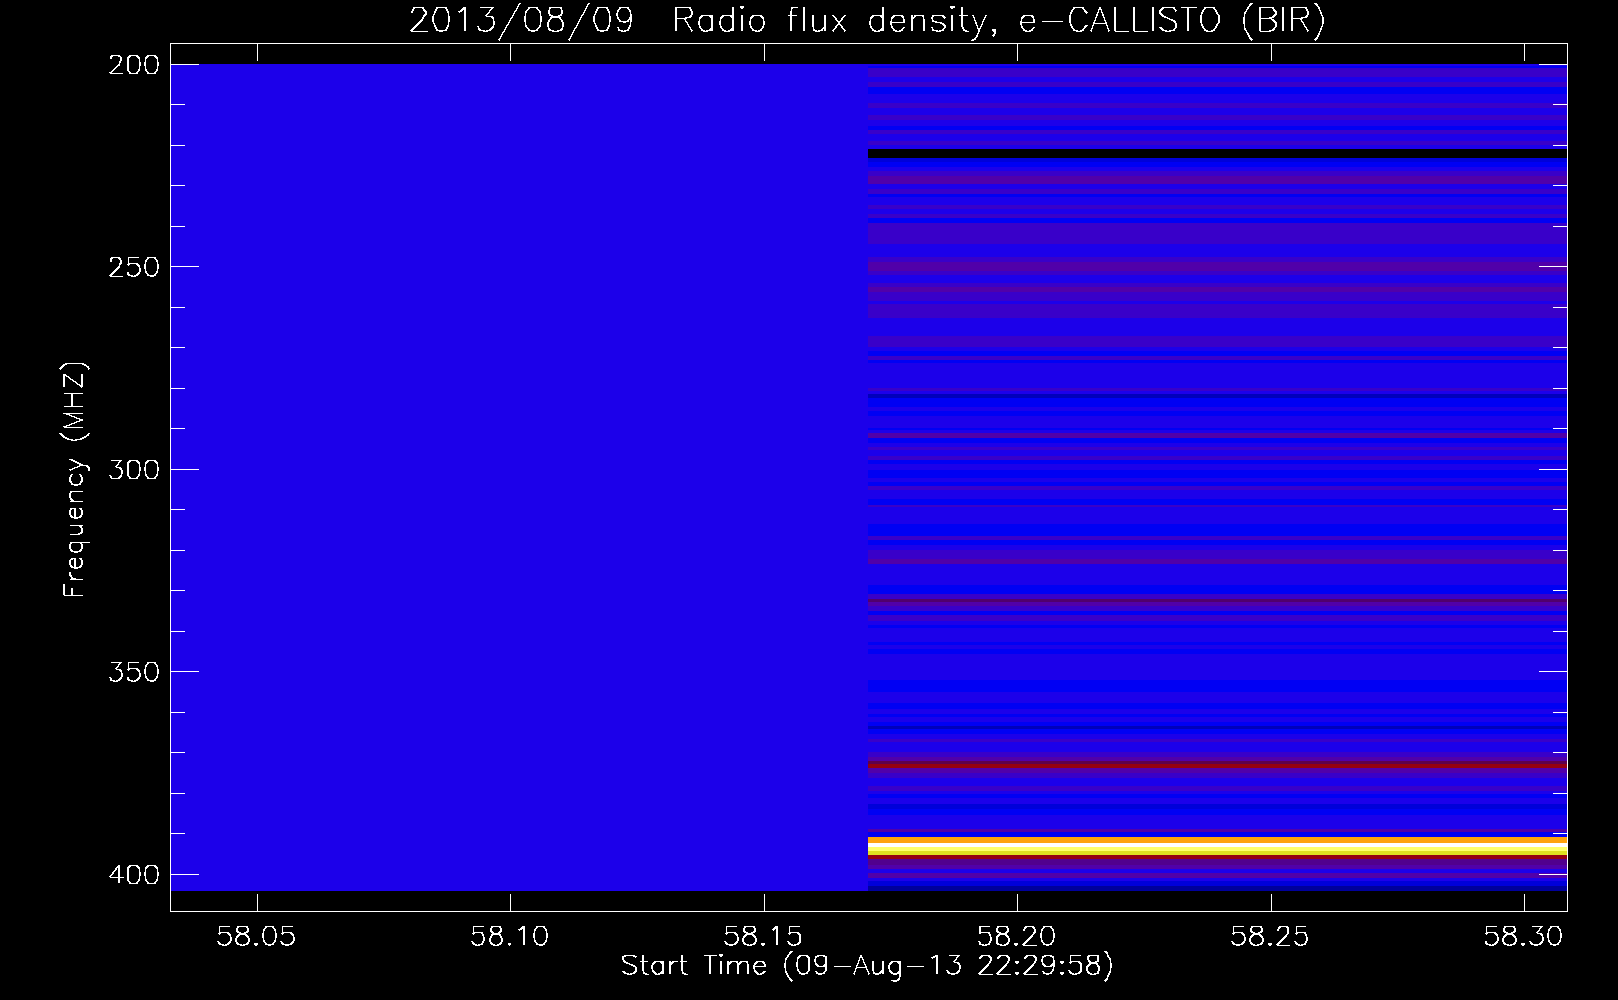Click the '200' frequency tick label
This screenshot has height=1000, width=1618.
pyautogui.click(x=134, y=65)
